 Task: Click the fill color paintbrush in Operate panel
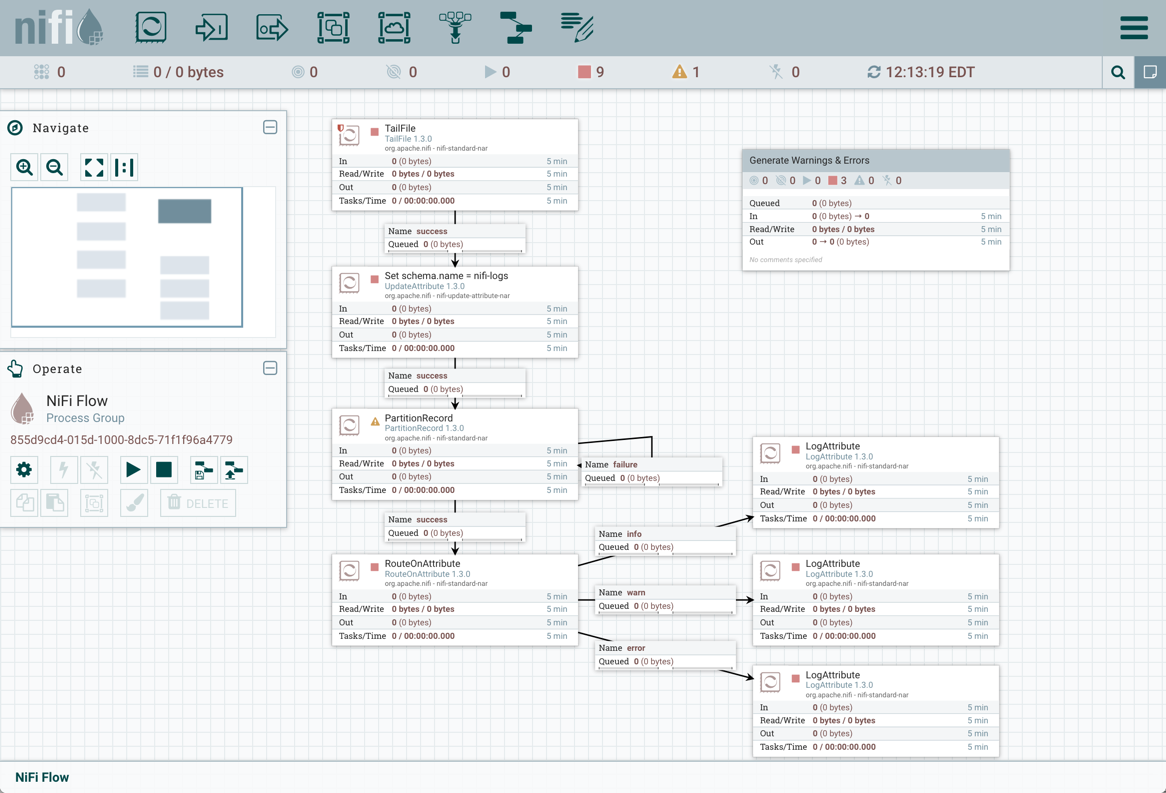136,503
